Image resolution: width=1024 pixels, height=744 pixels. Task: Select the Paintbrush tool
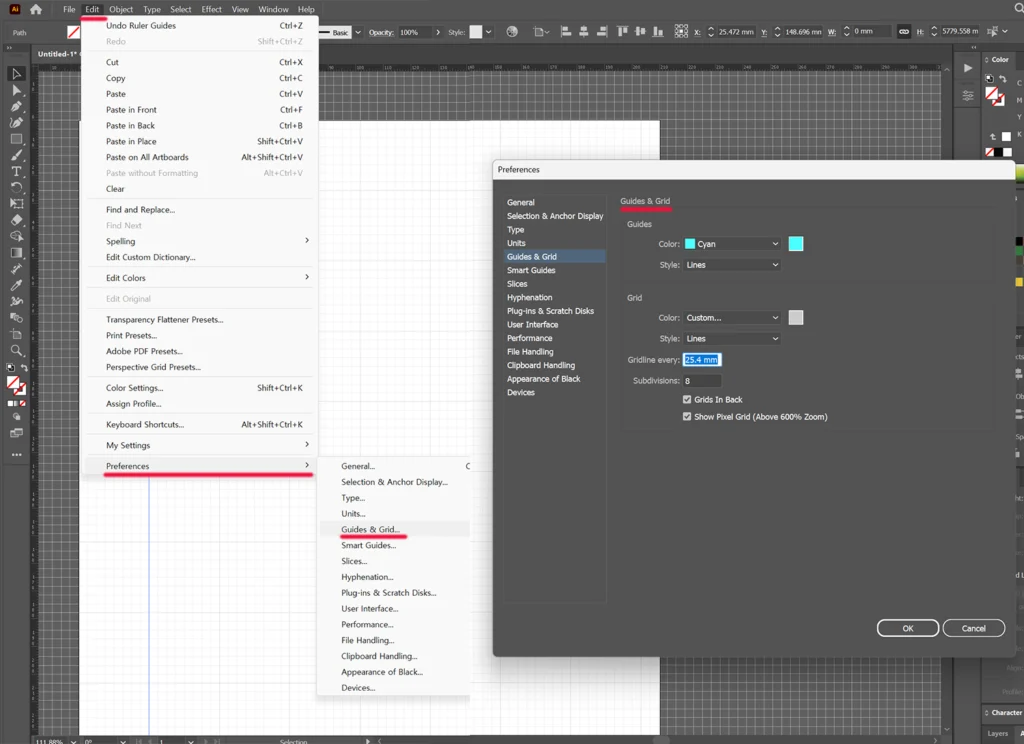pos(16,155)
